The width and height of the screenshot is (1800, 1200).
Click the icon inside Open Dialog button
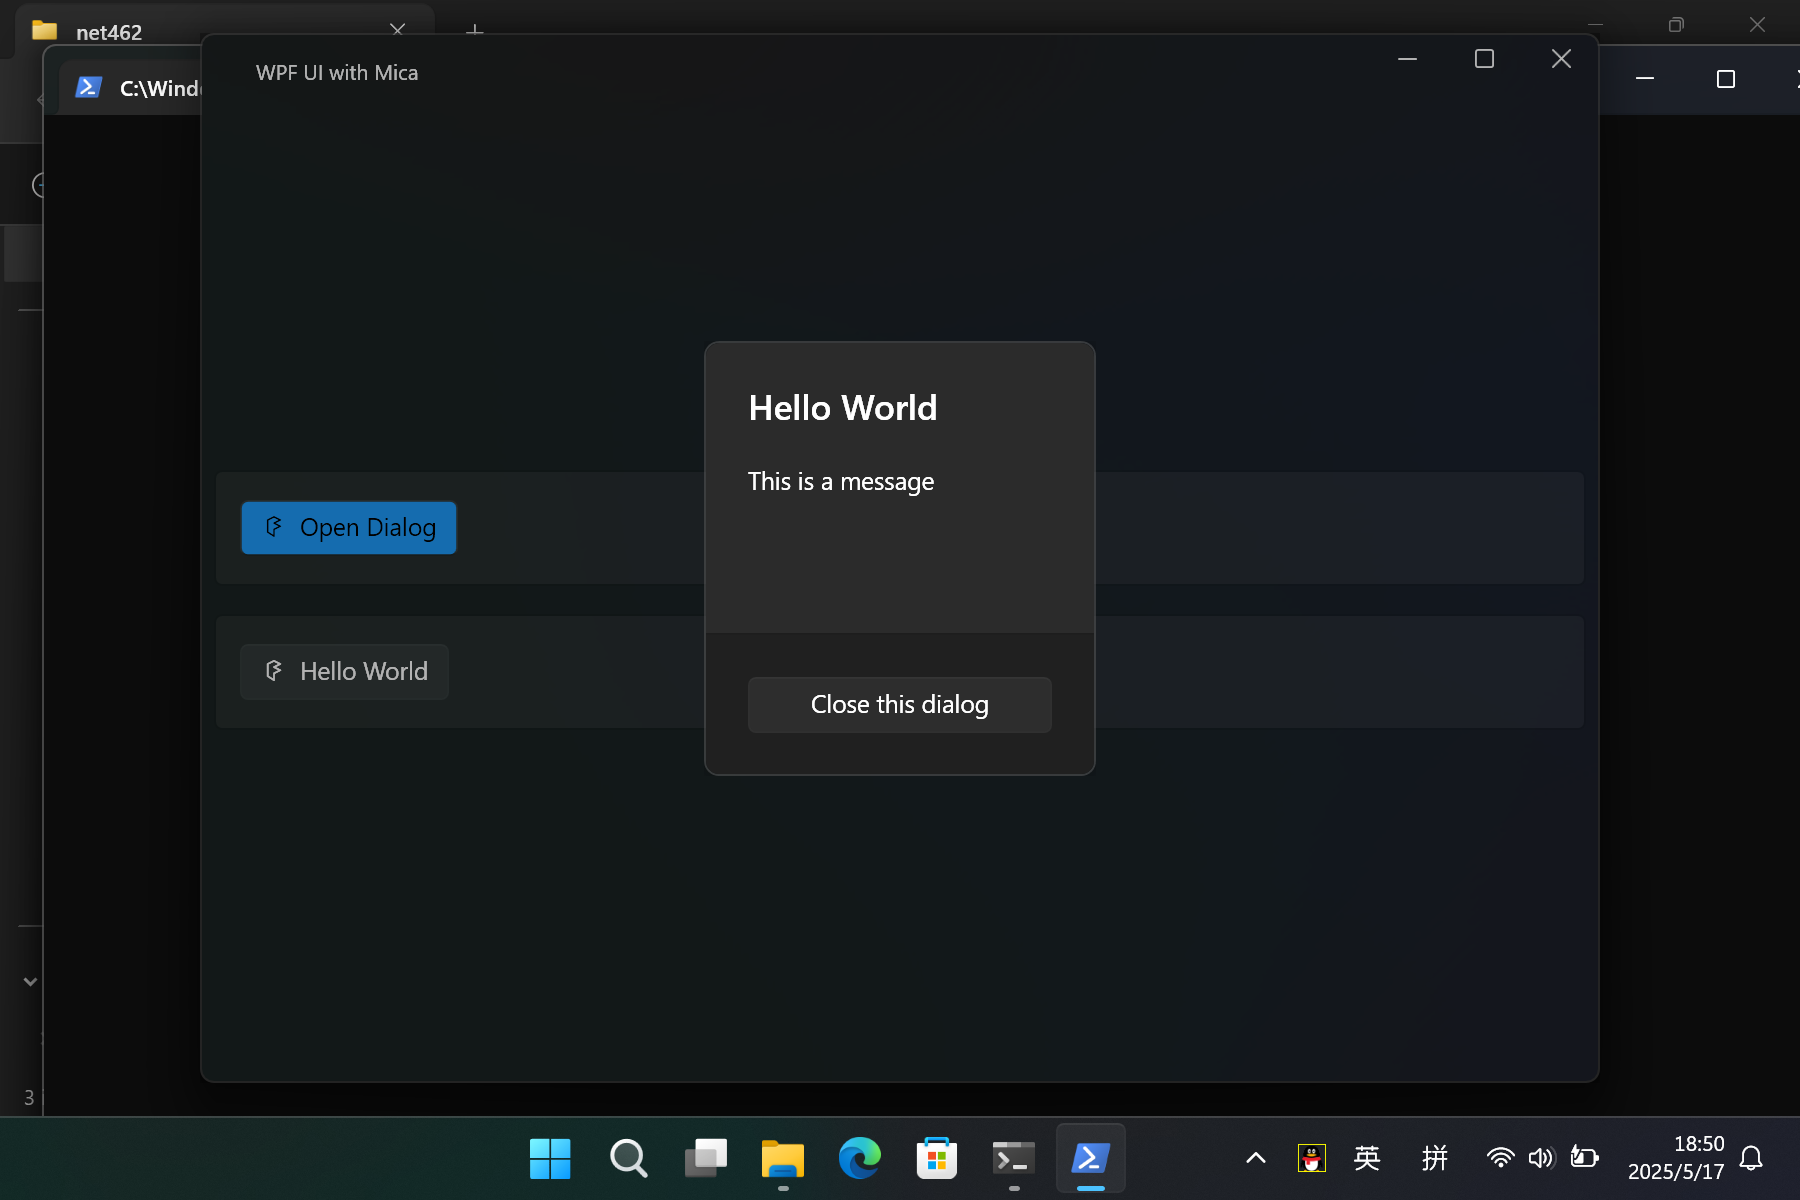pos(274,527)
